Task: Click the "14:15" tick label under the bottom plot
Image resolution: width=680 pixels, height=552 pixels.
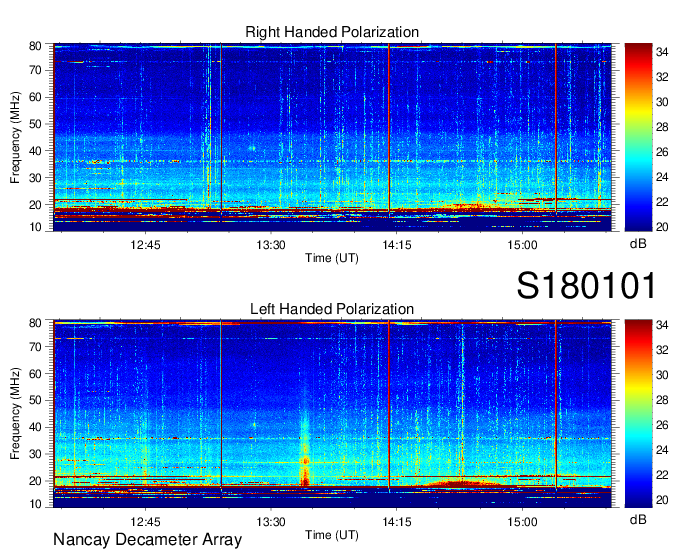Action: 396,522
